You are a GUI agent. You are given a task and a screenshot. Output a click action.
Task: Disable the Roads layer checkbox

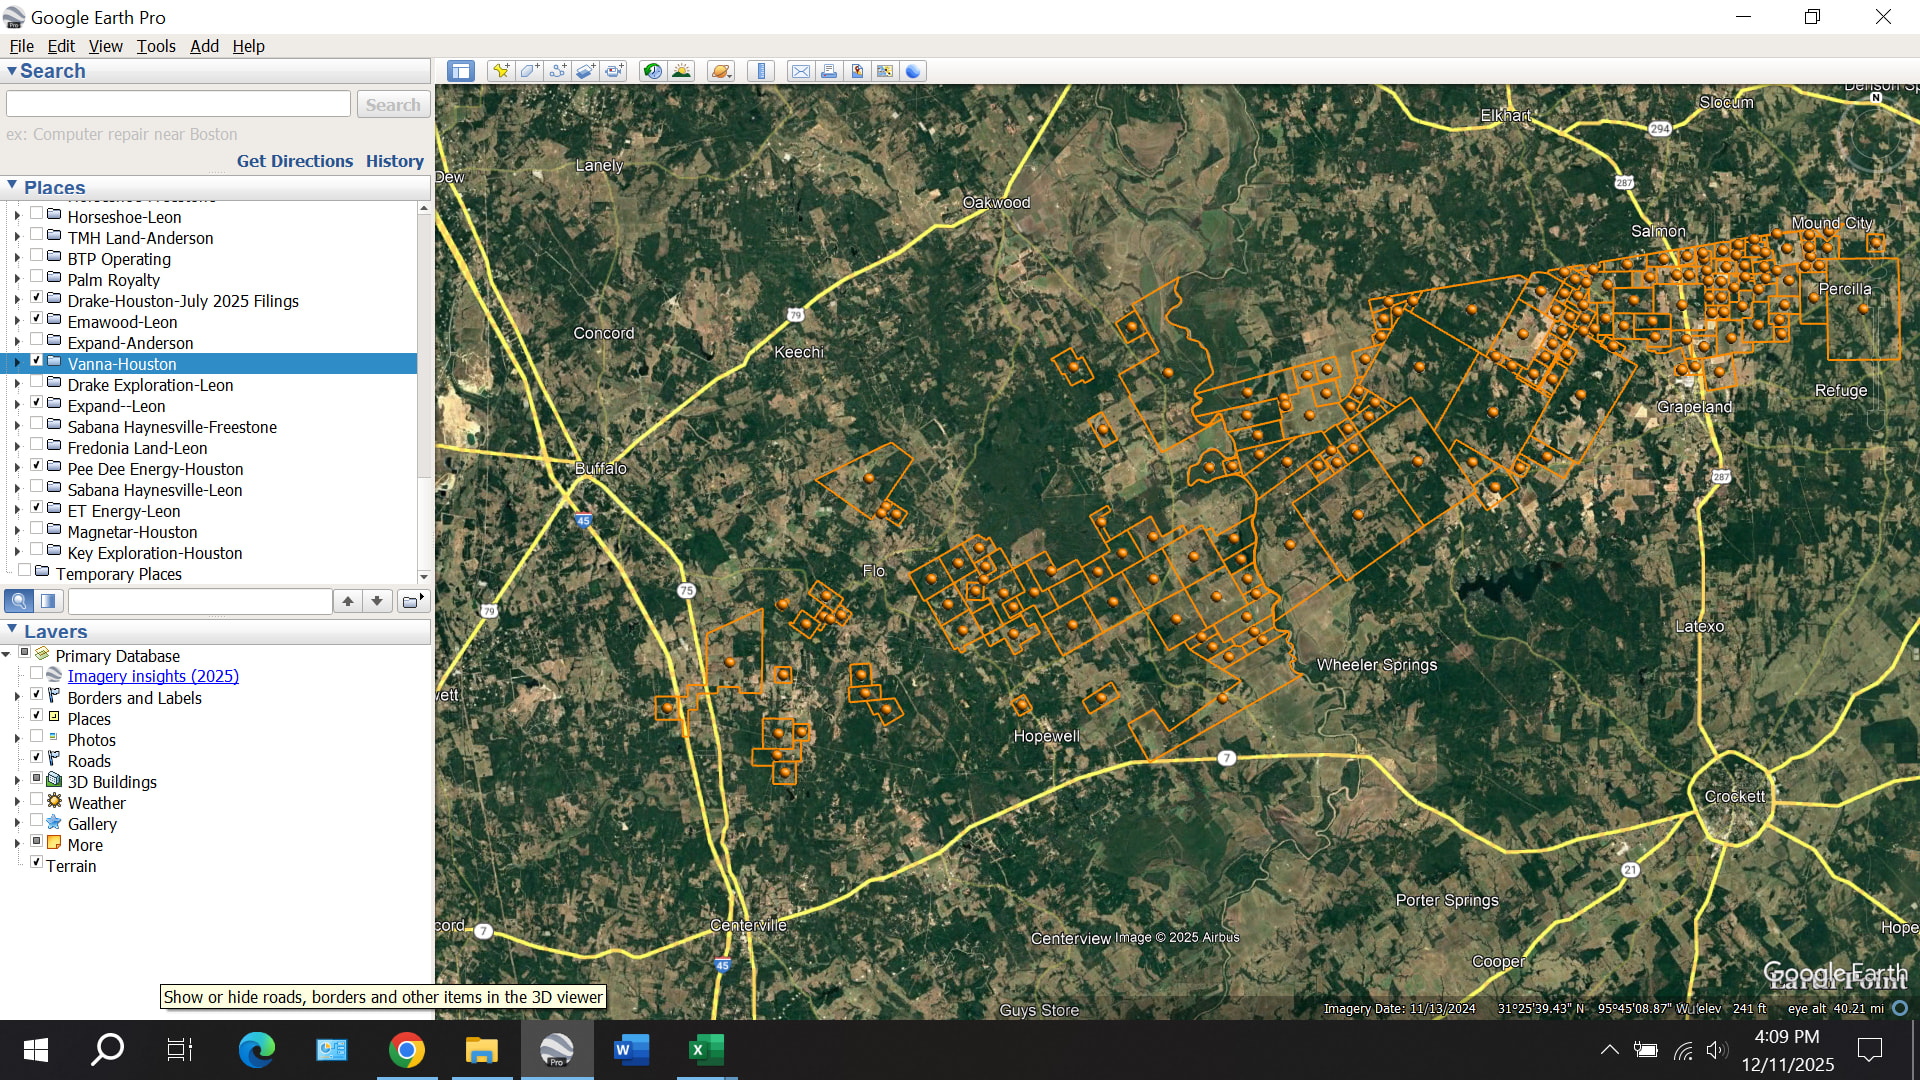click(x=37, y=758)
